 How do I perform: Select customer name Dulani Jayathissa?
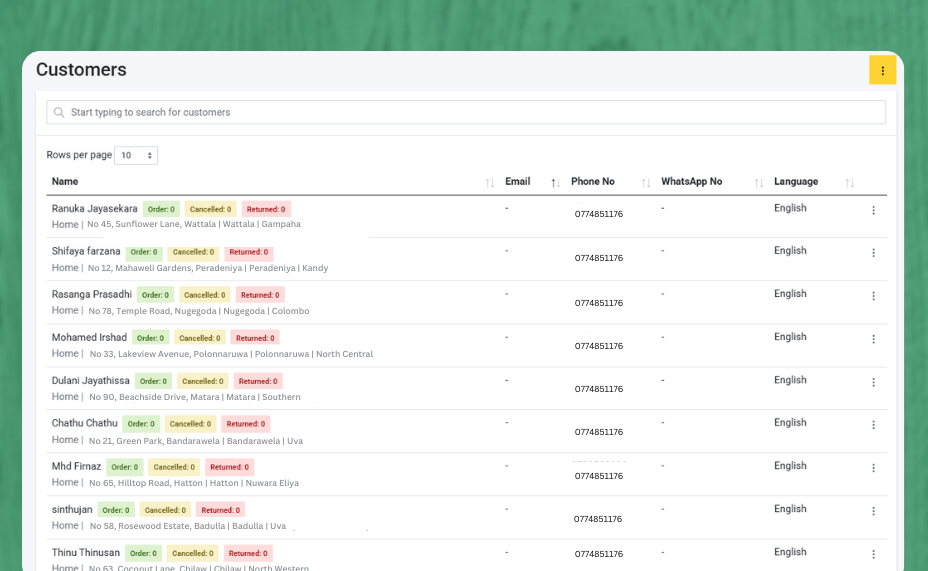click(x=91, y=380)
